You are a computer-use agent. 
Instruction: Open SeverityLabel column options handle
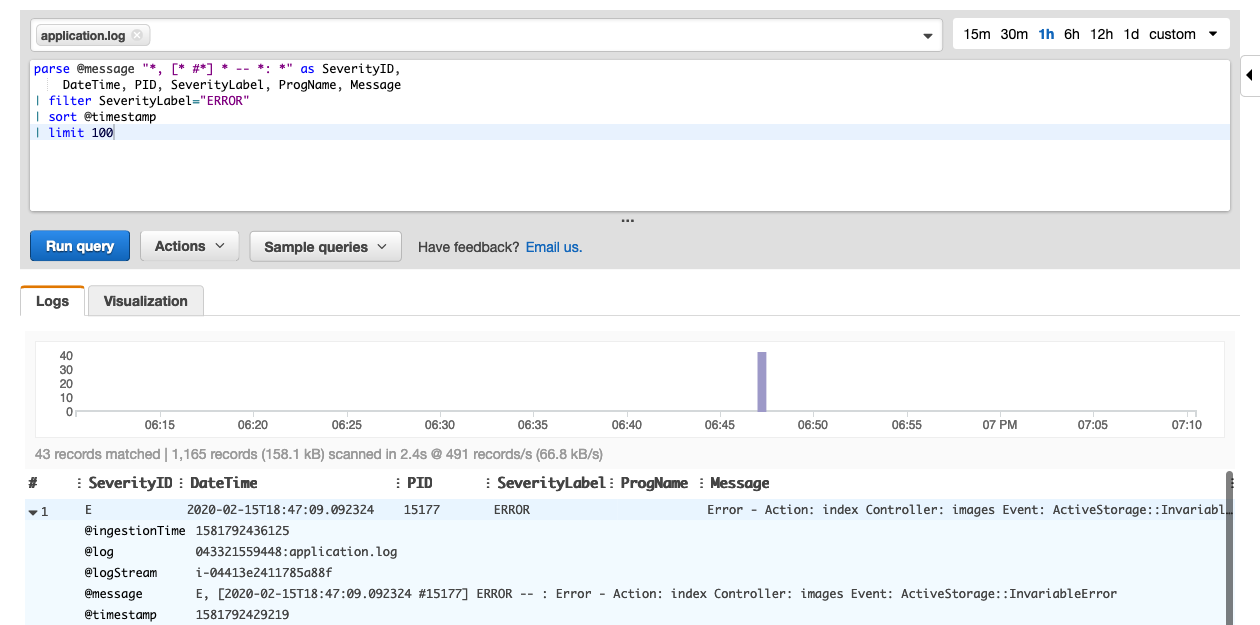488,483
